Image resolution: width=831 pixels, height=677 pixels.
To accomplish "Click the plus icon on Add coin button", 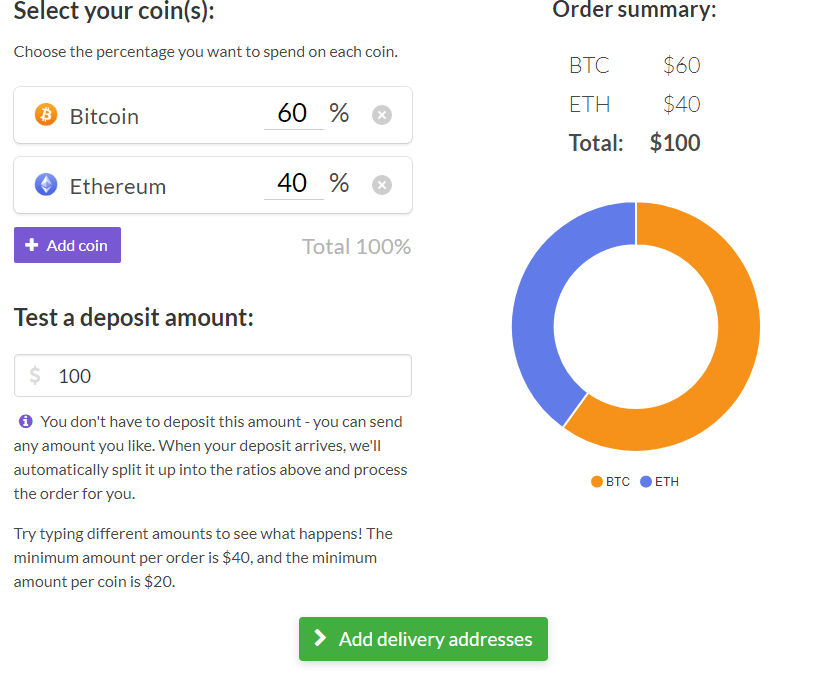I will click(x=30, y=245).
